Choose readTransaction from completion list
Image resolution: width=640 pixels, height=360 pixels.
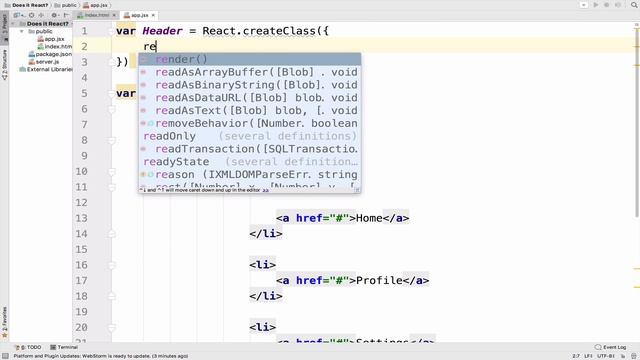tap(249, 149)
